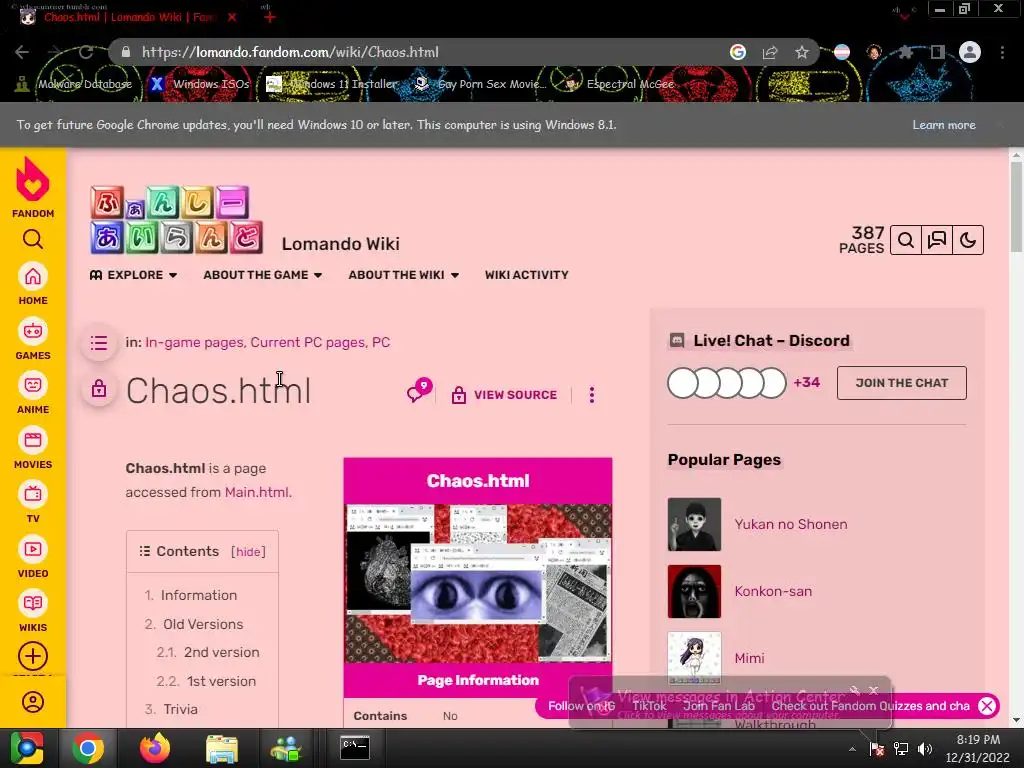The width and height of the screenshot is (1024, 768).
Task: Open the Malware Database bookmark
Action: click(x=74, y=84)
